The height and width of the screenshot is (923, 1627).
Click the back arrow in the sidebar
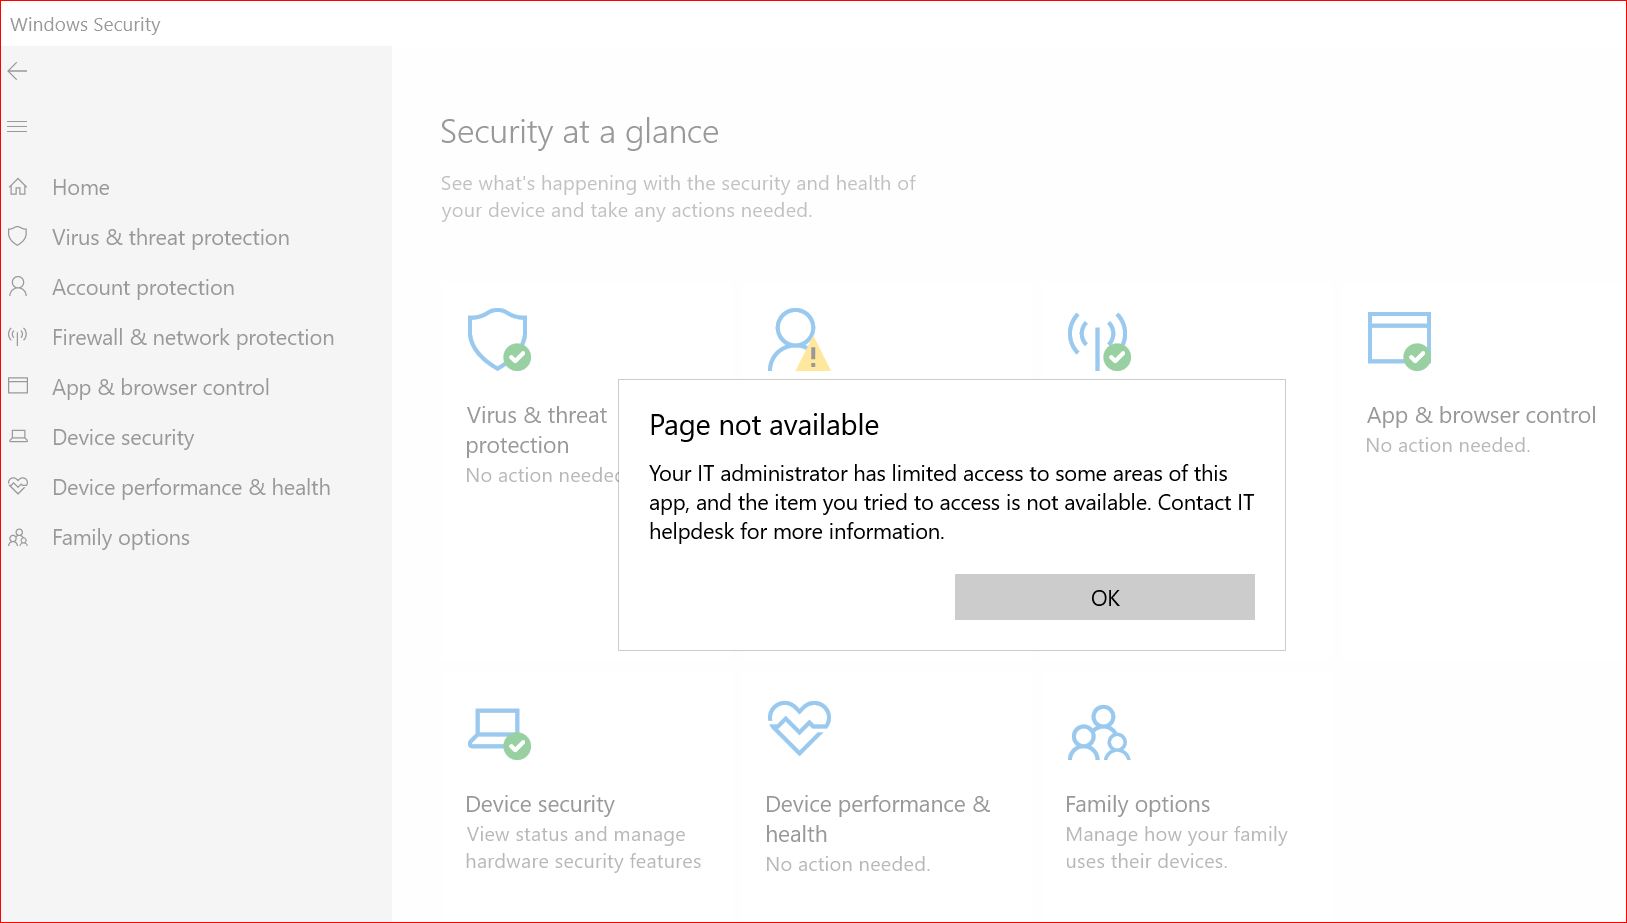(17, 71)
